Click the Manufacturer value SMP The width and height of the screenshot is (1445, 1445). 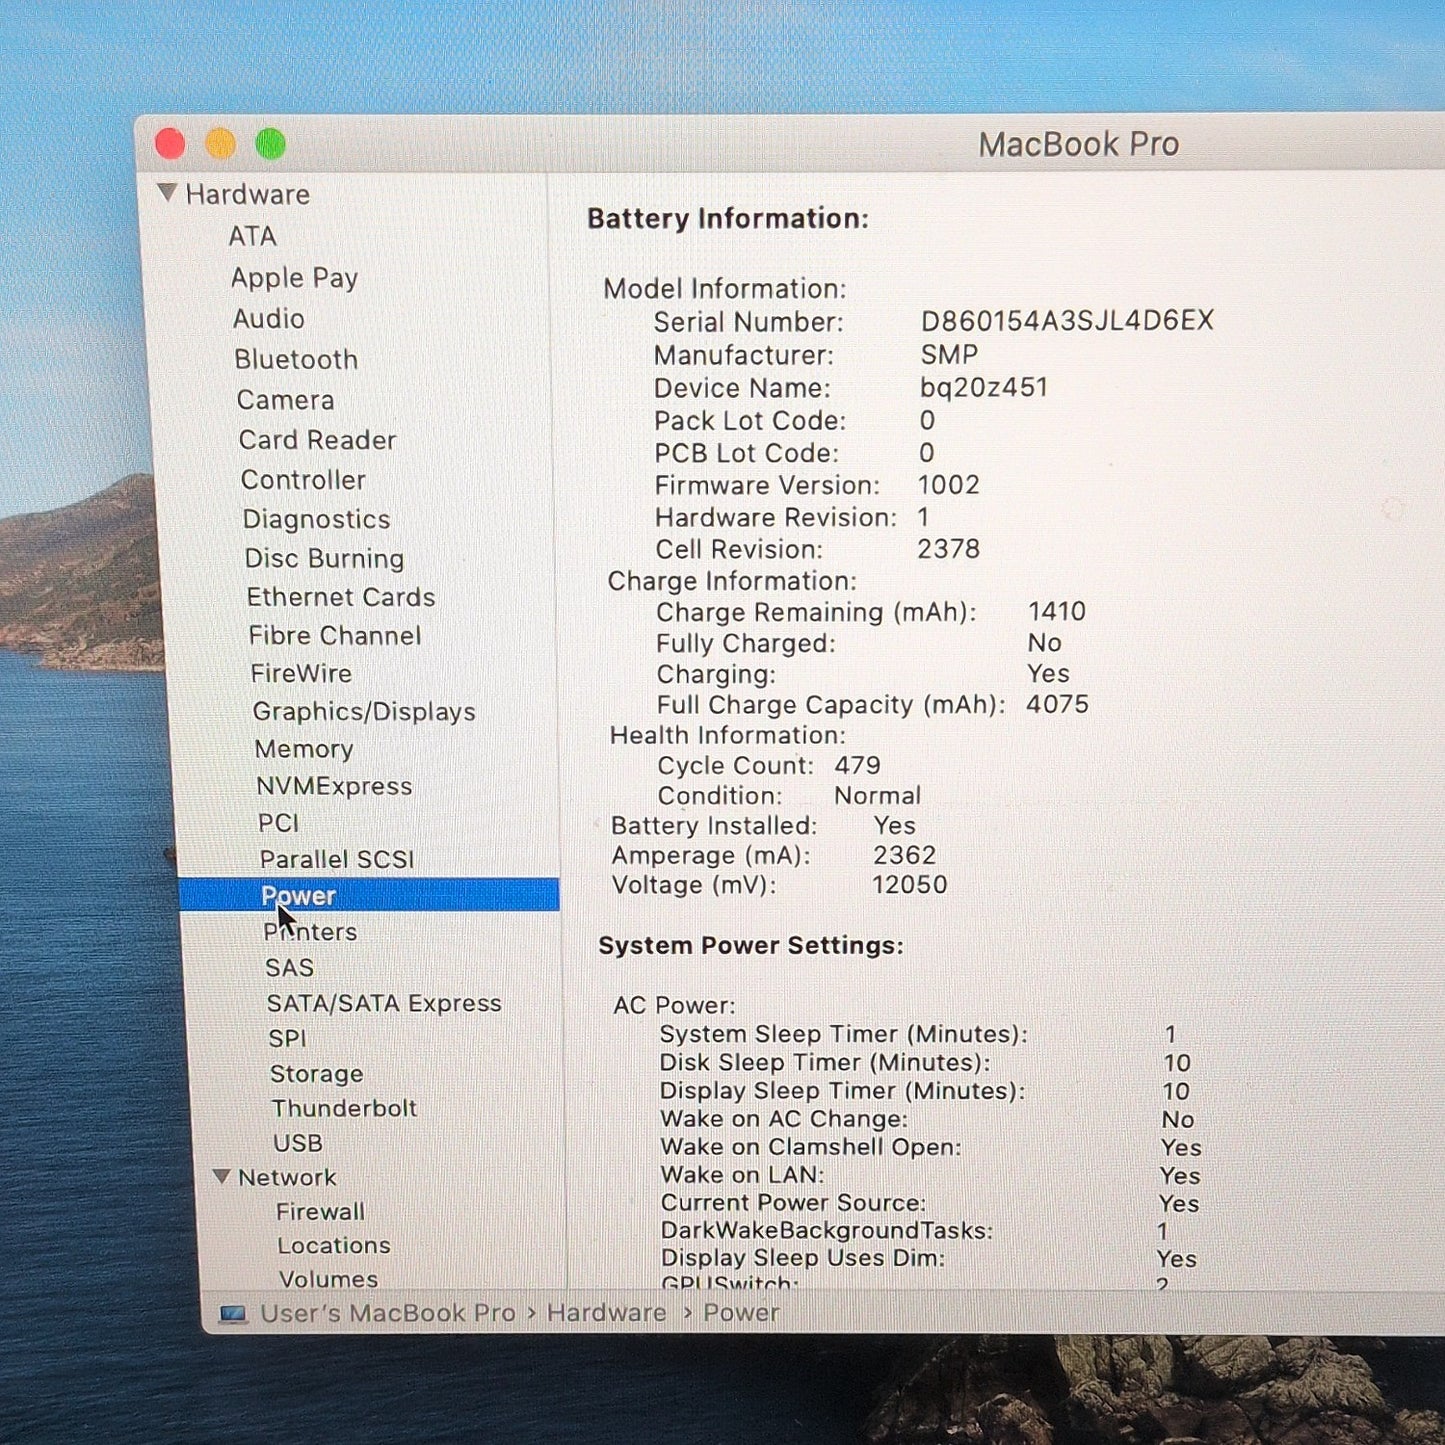pyautogui.click(x=949, y=354)
